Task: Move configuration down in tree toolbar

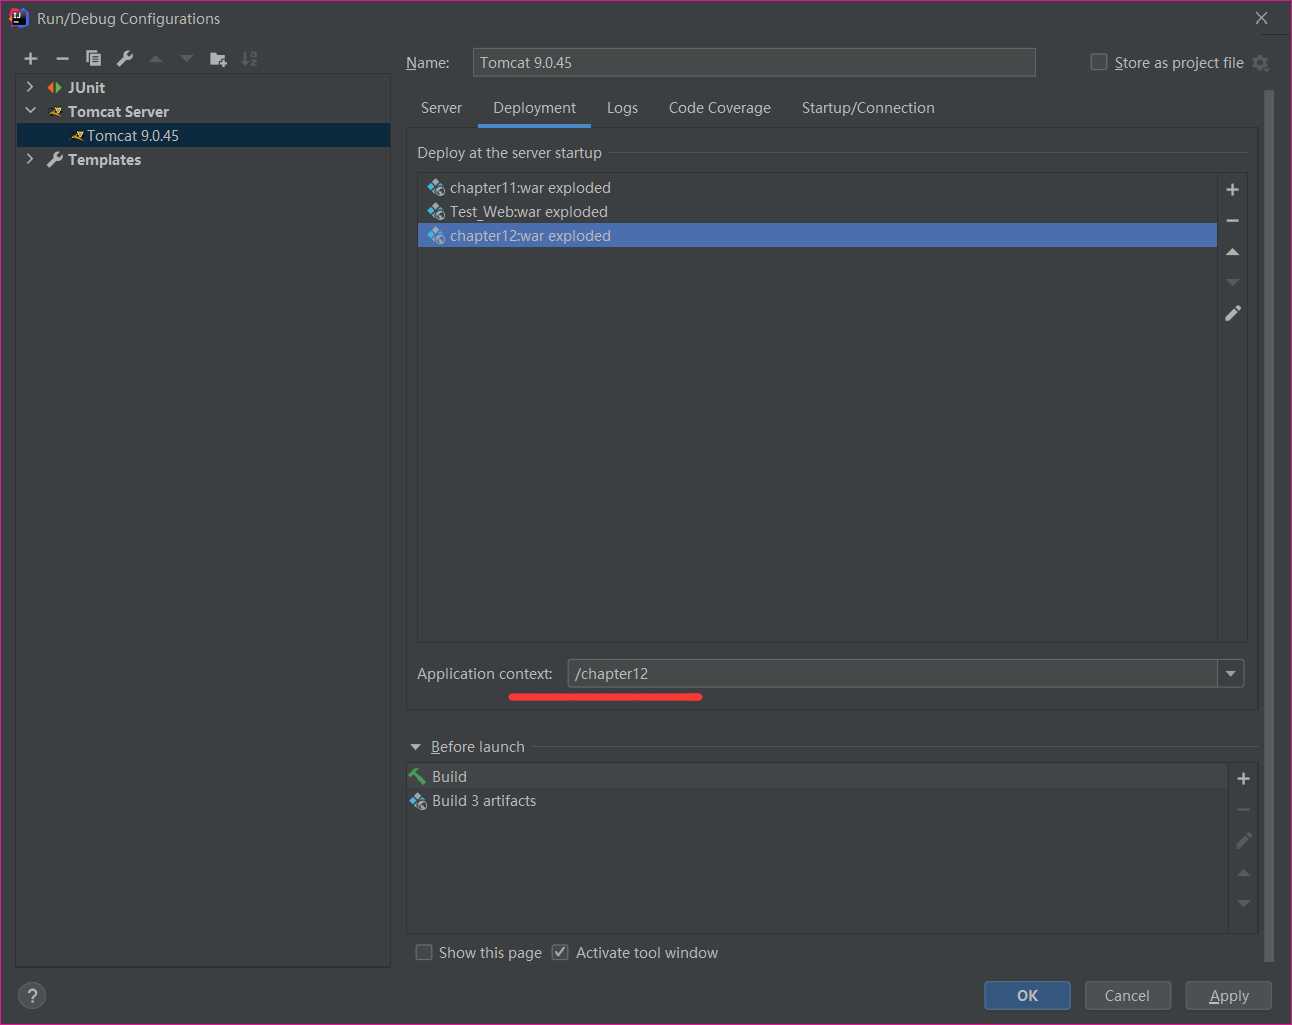Action: pyautogui.click(x=186, y=59)
